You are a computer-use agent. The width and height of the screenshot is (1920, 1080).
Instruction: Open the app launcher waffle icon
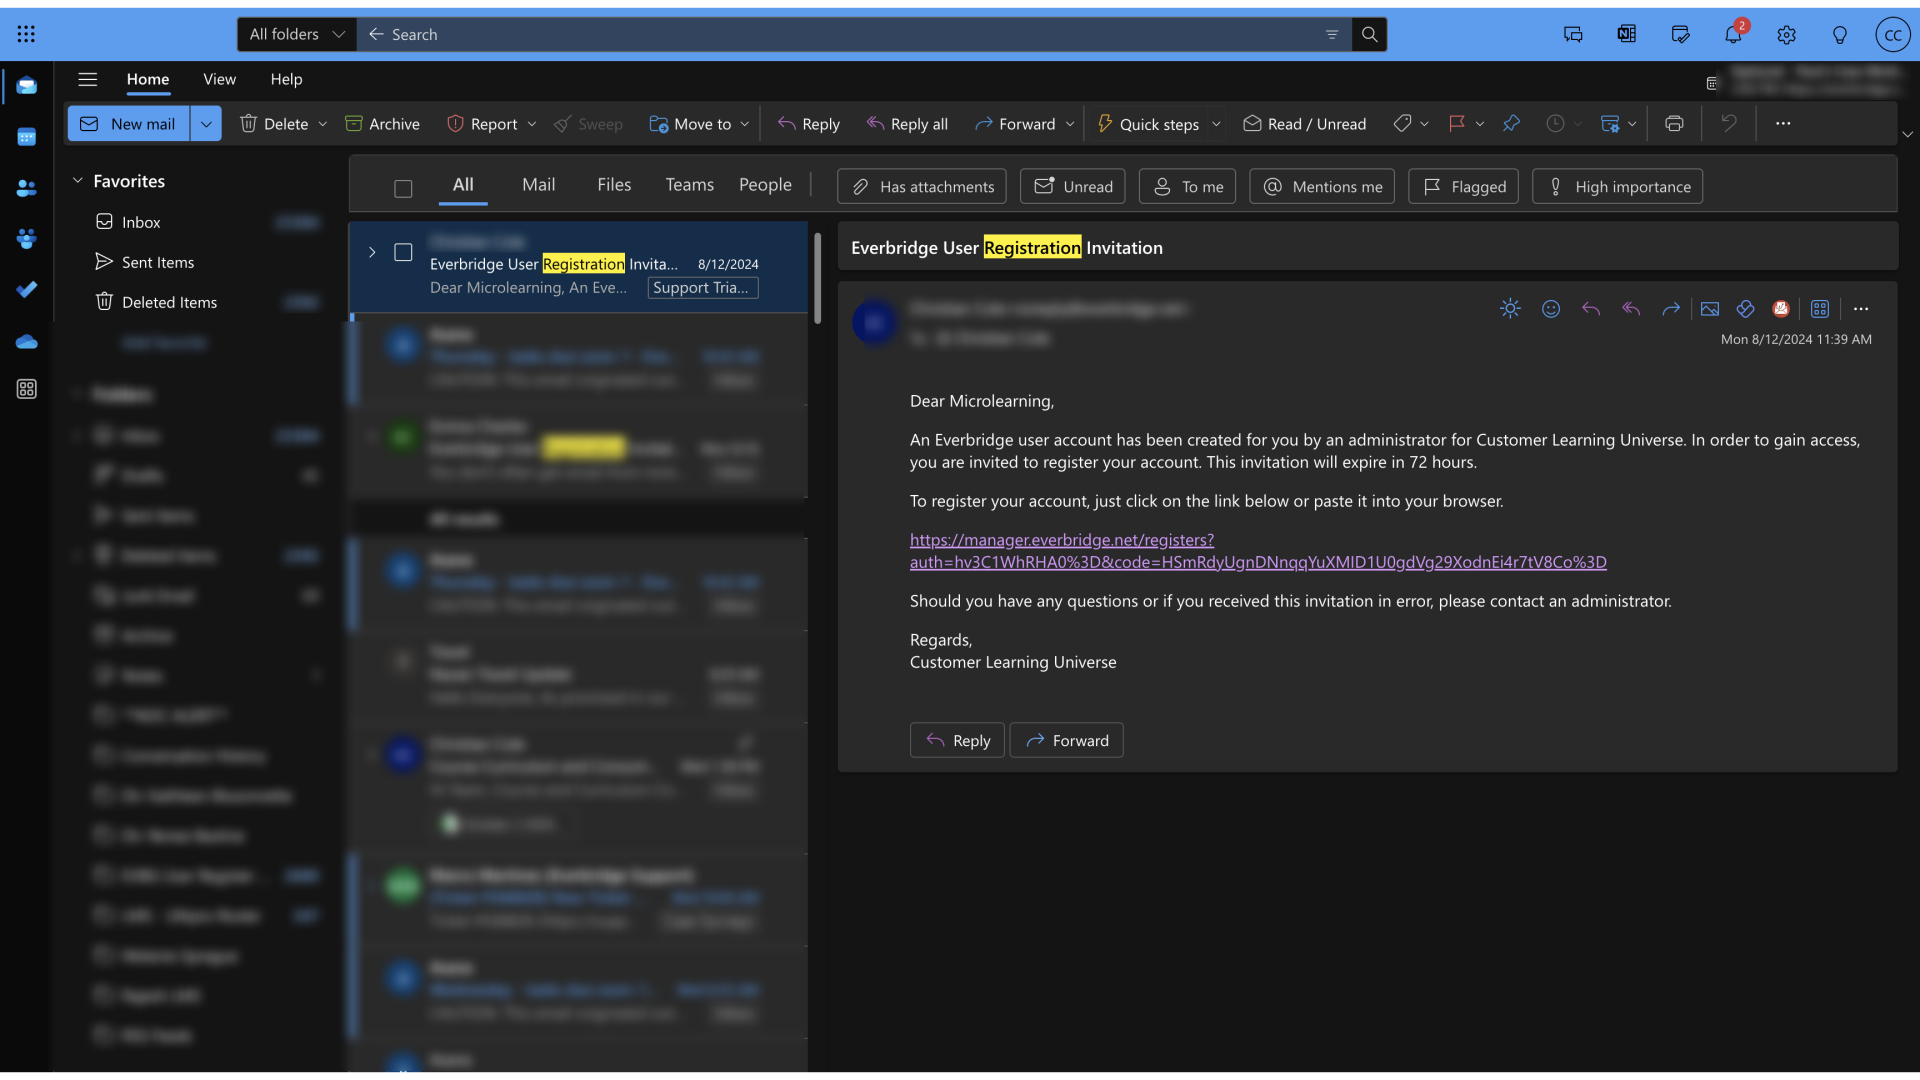click(26, 34)
